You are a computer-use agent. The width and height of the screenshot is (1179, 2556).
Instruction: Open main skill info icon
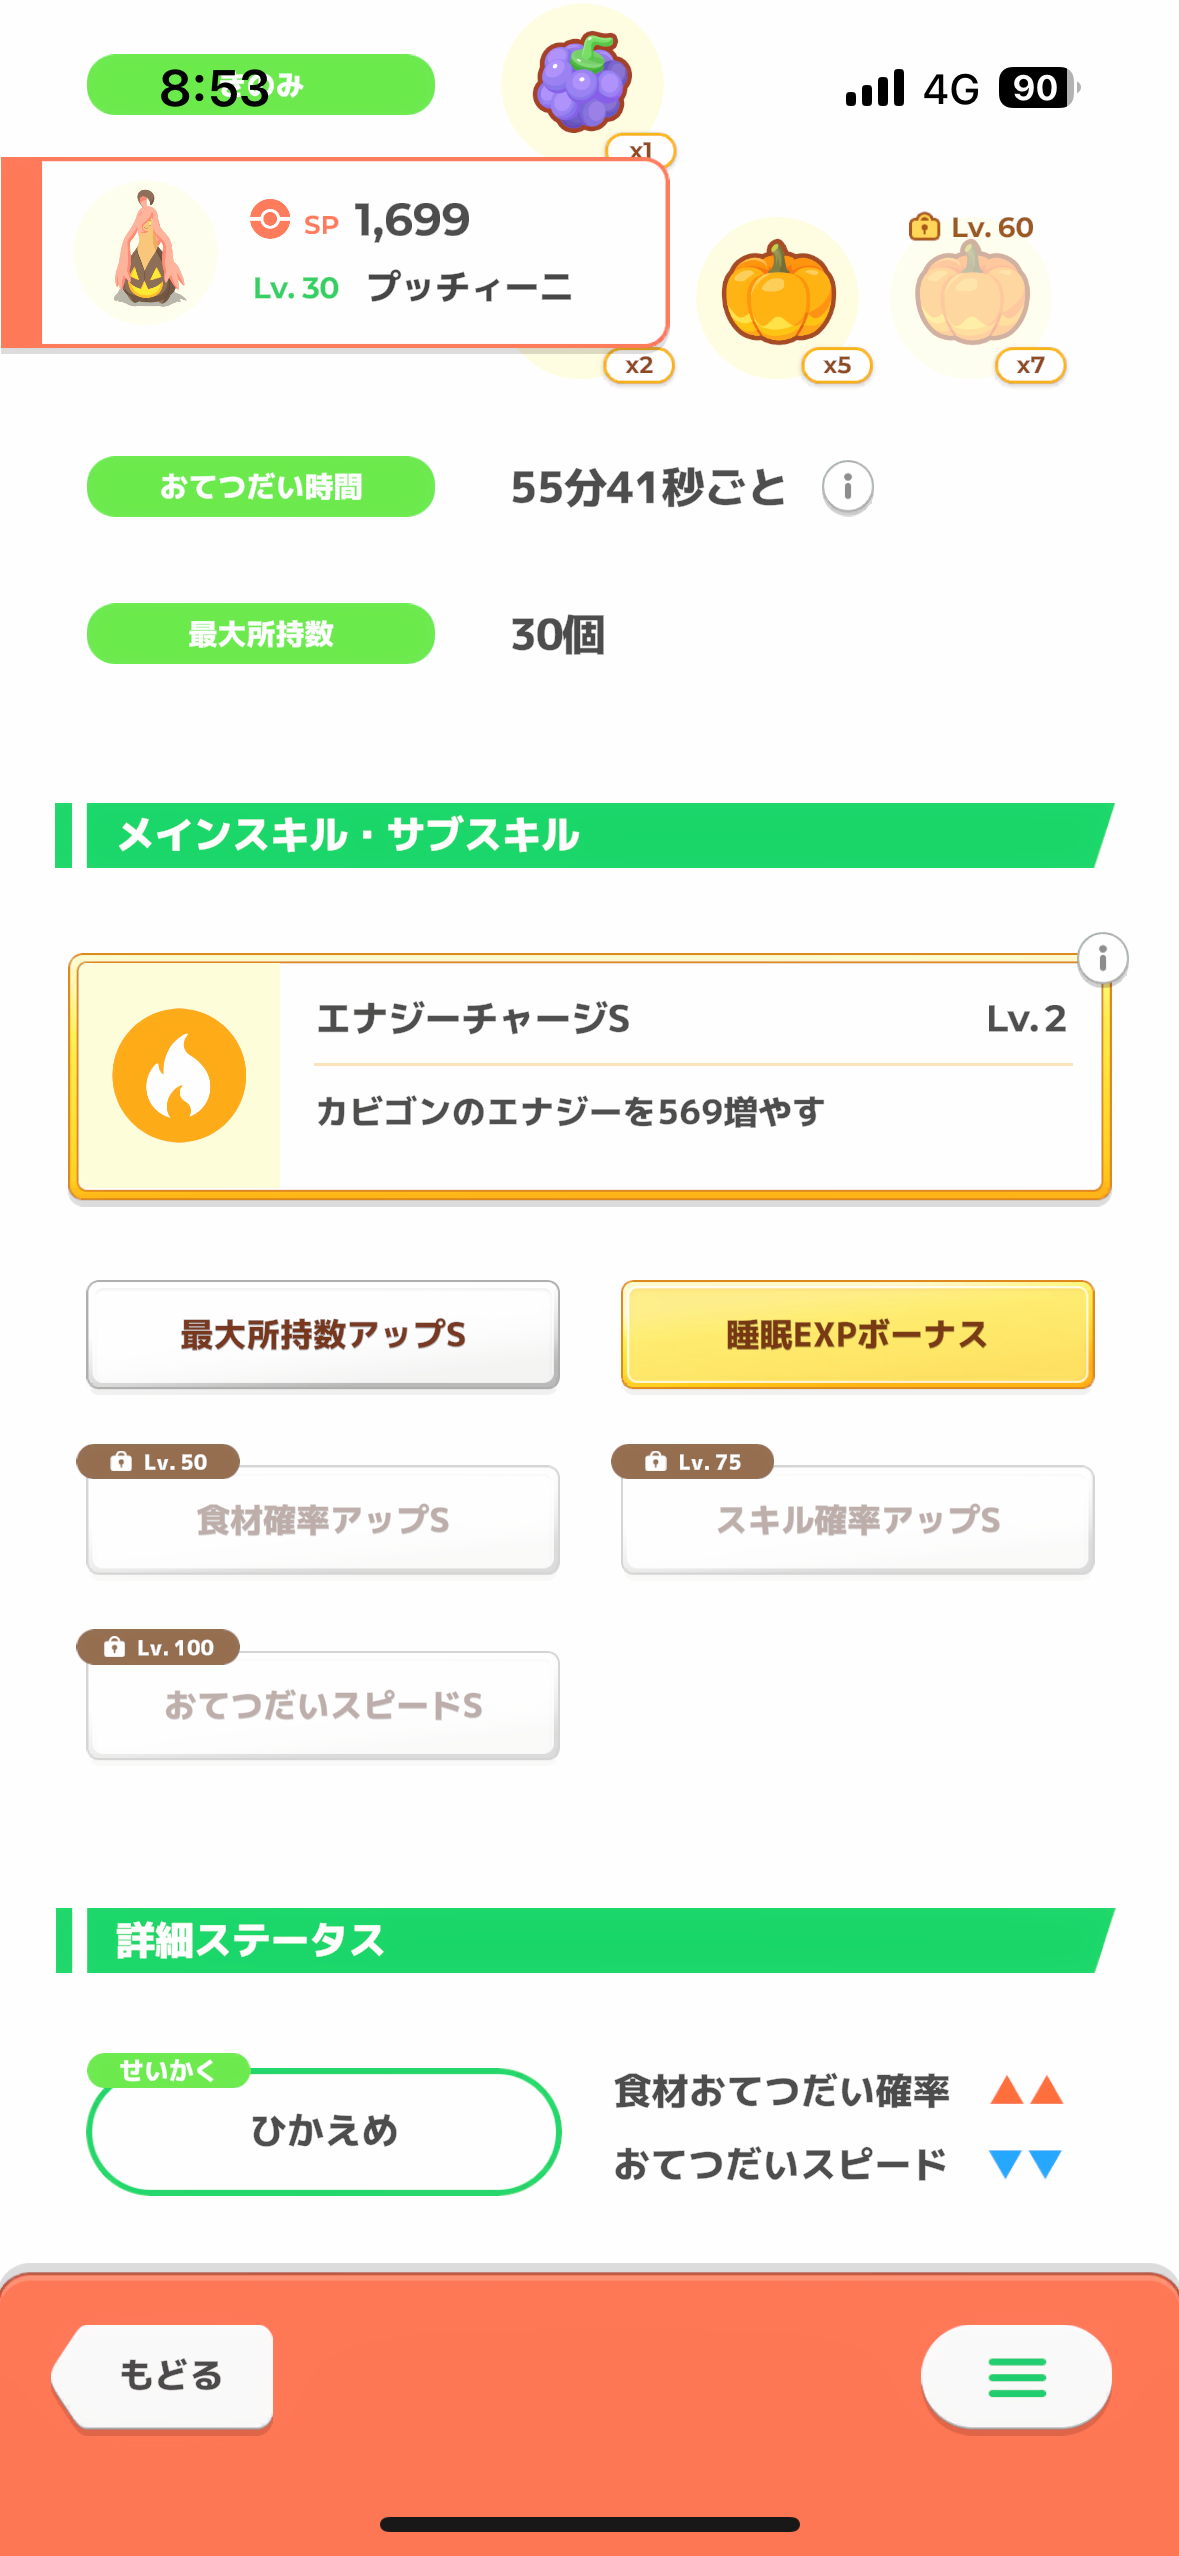[x=1102, y=959]
